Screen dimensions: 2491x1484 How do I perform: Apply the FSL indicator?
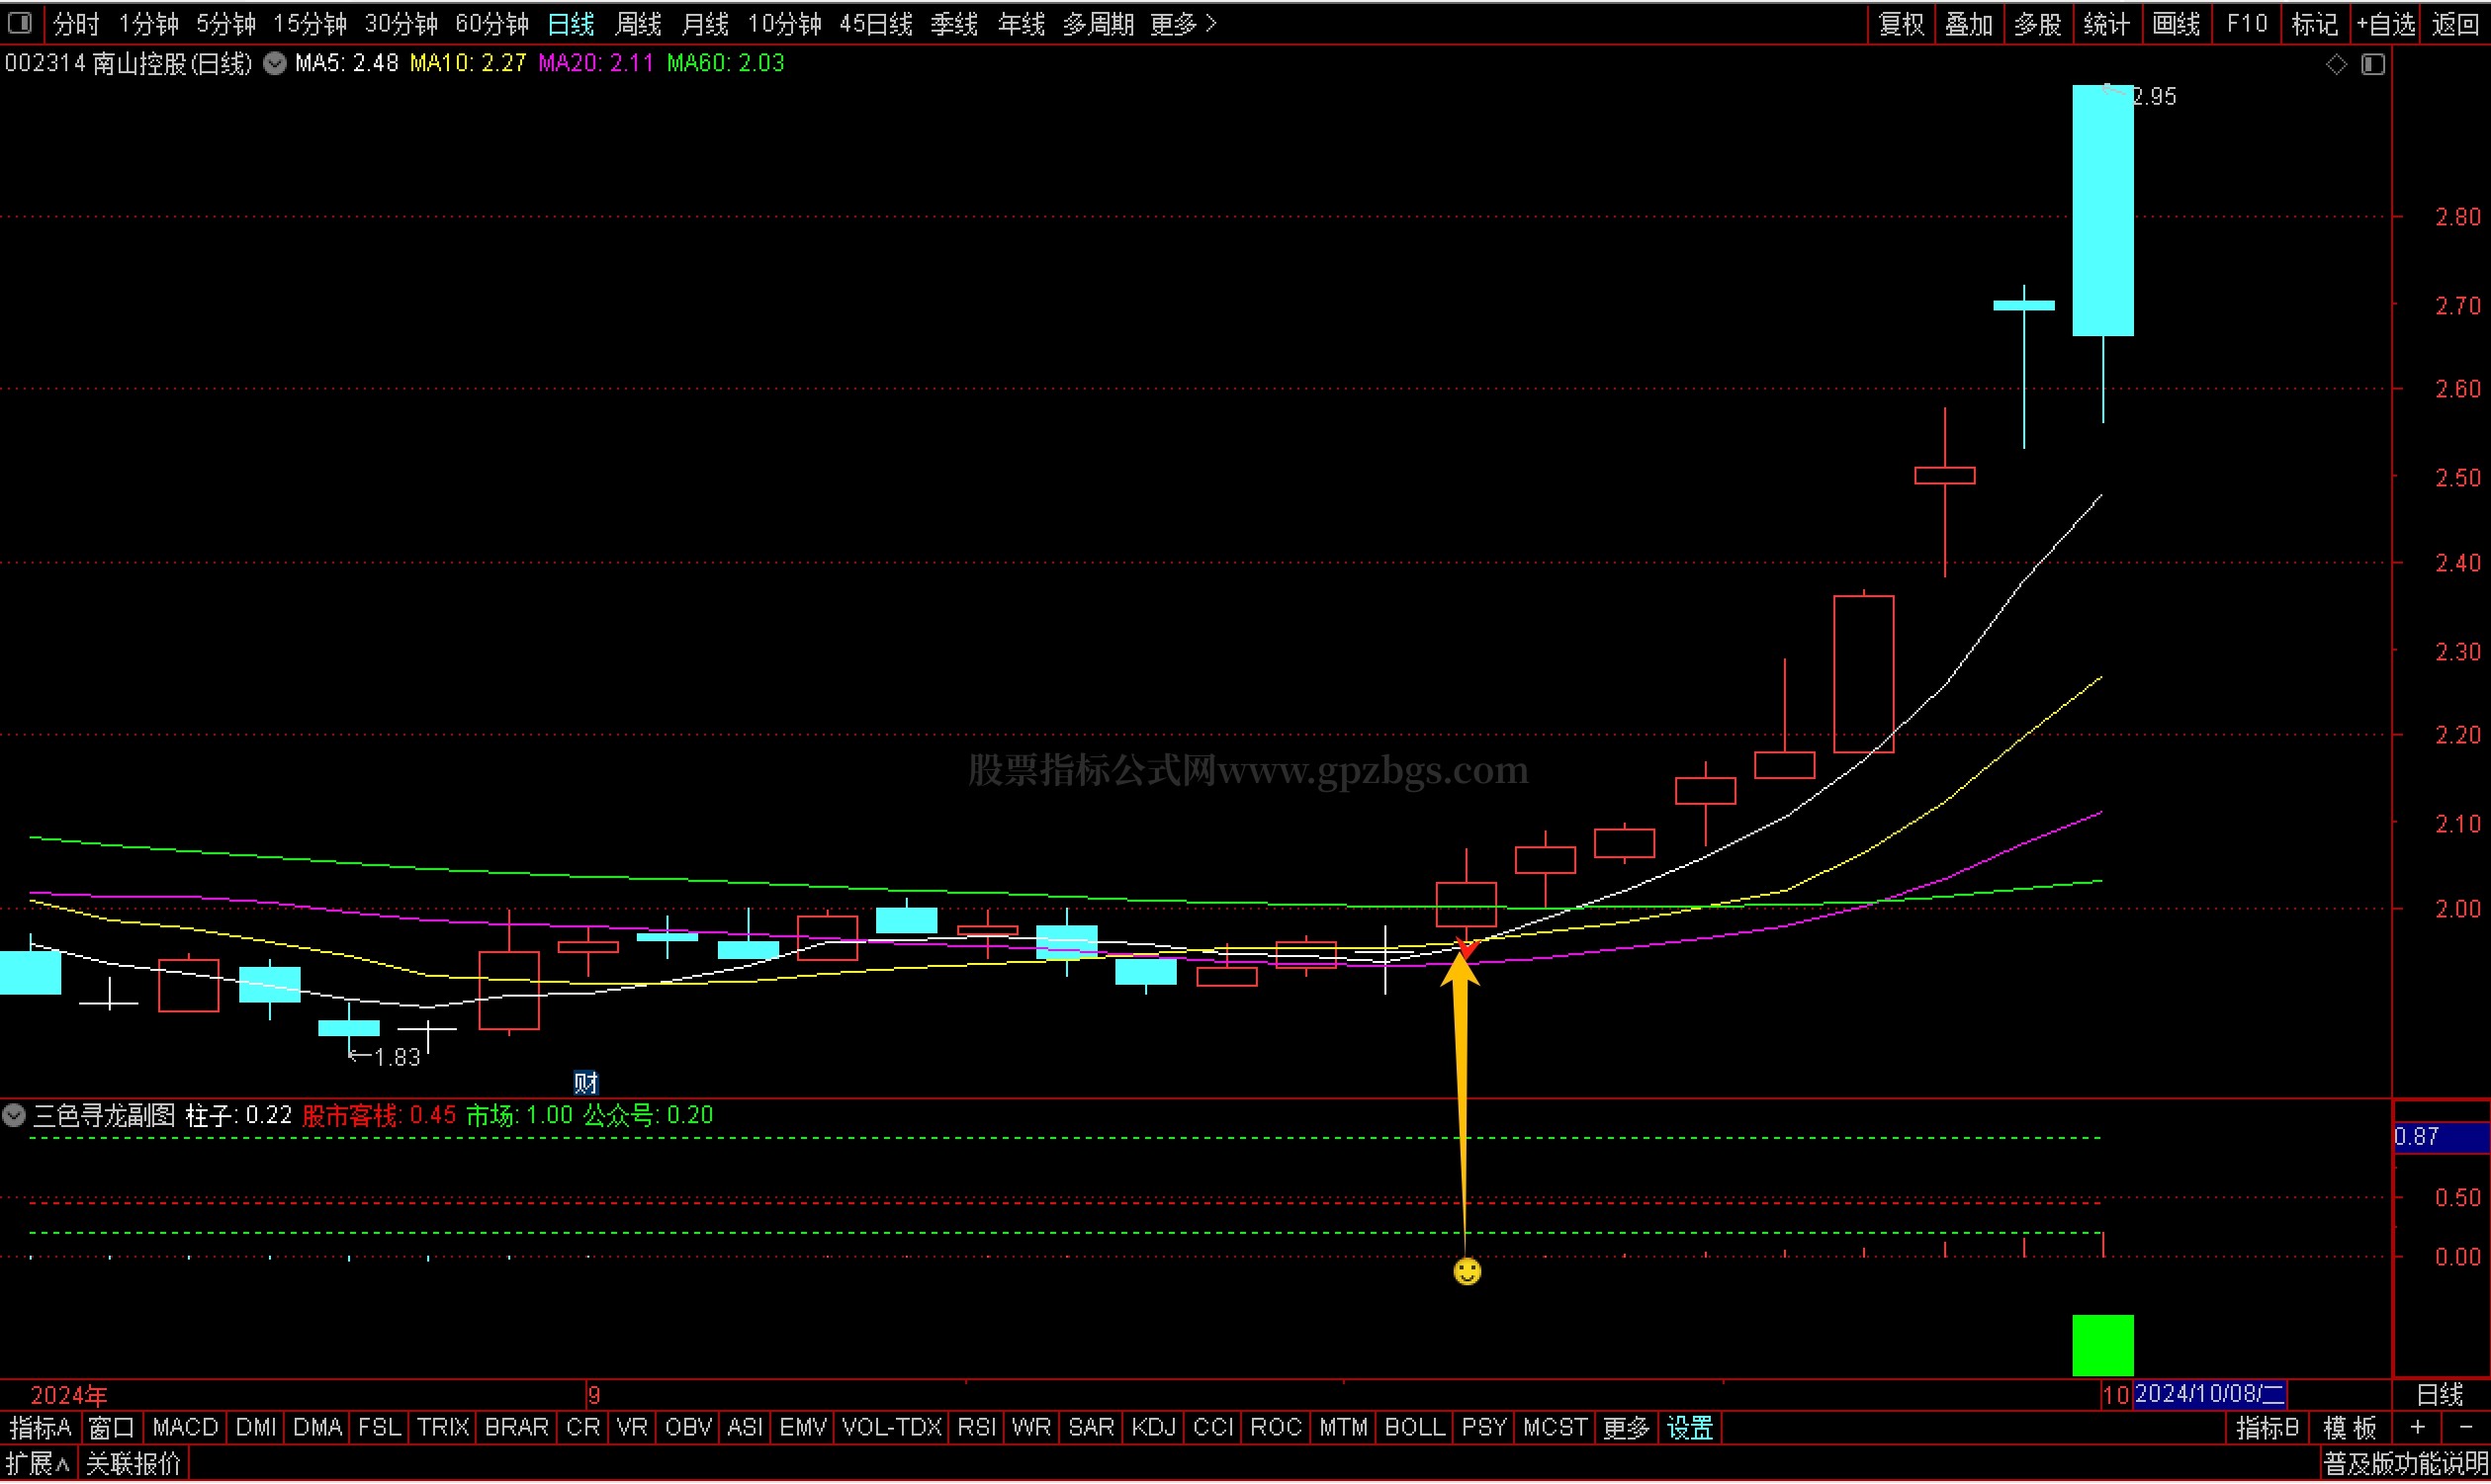[379, 1427]
